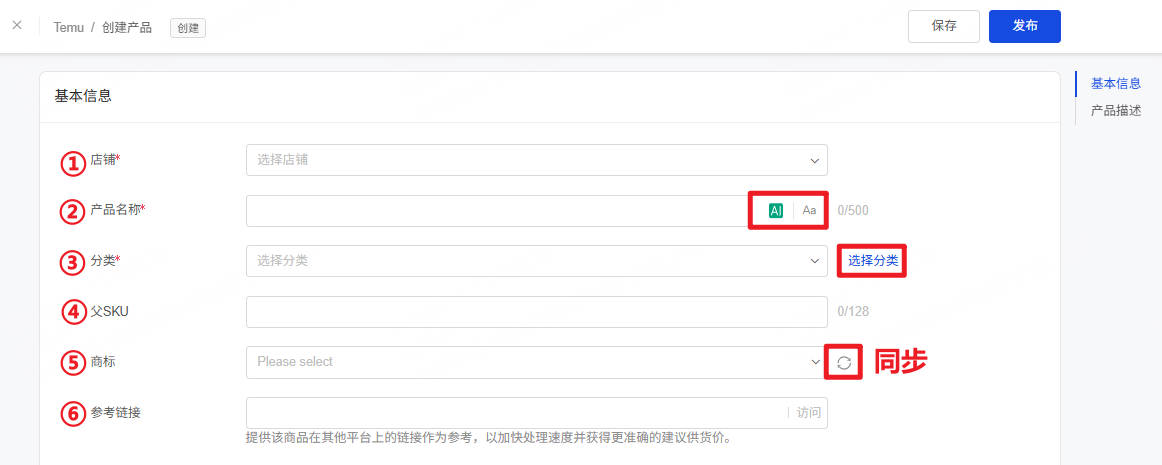Click the 保存 save button
This screenshot has width=1162, height=465.
click(944, 26)
